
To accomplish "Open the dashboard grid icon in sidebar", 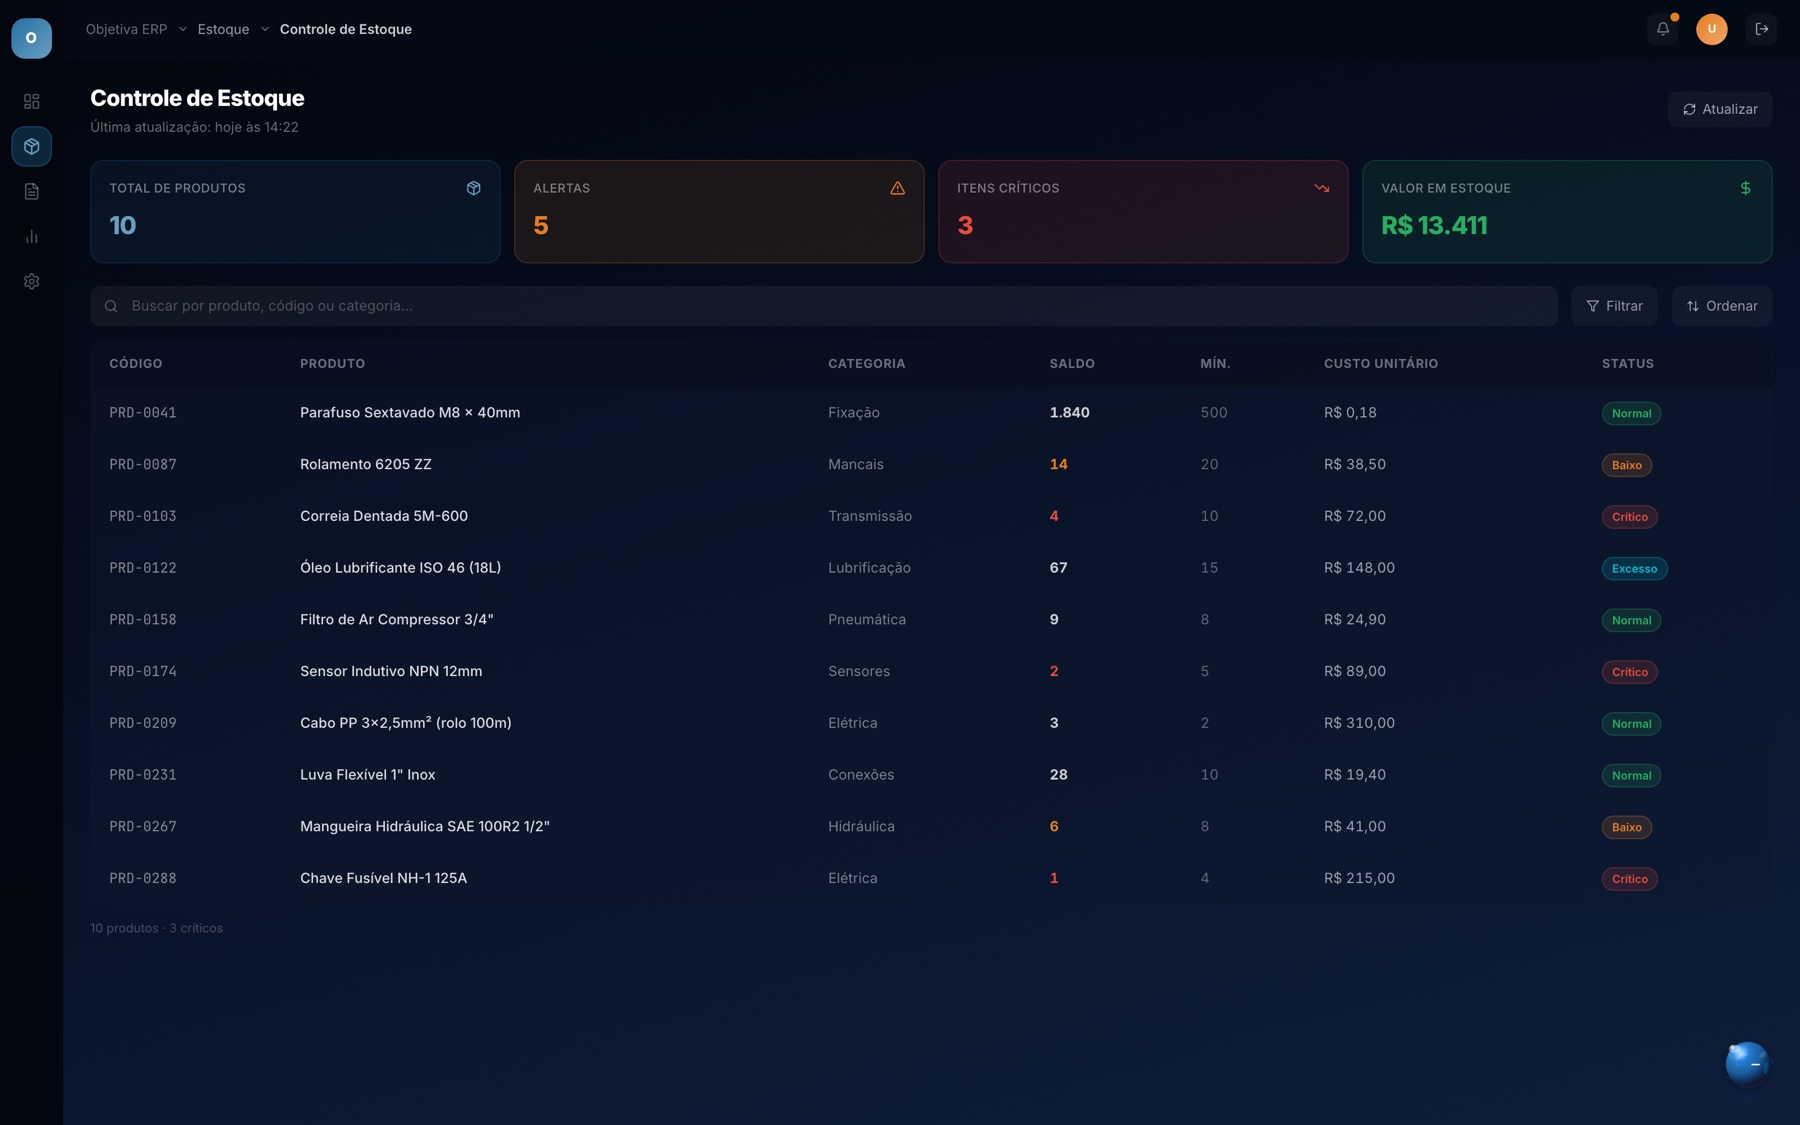I will coord(31,101).
